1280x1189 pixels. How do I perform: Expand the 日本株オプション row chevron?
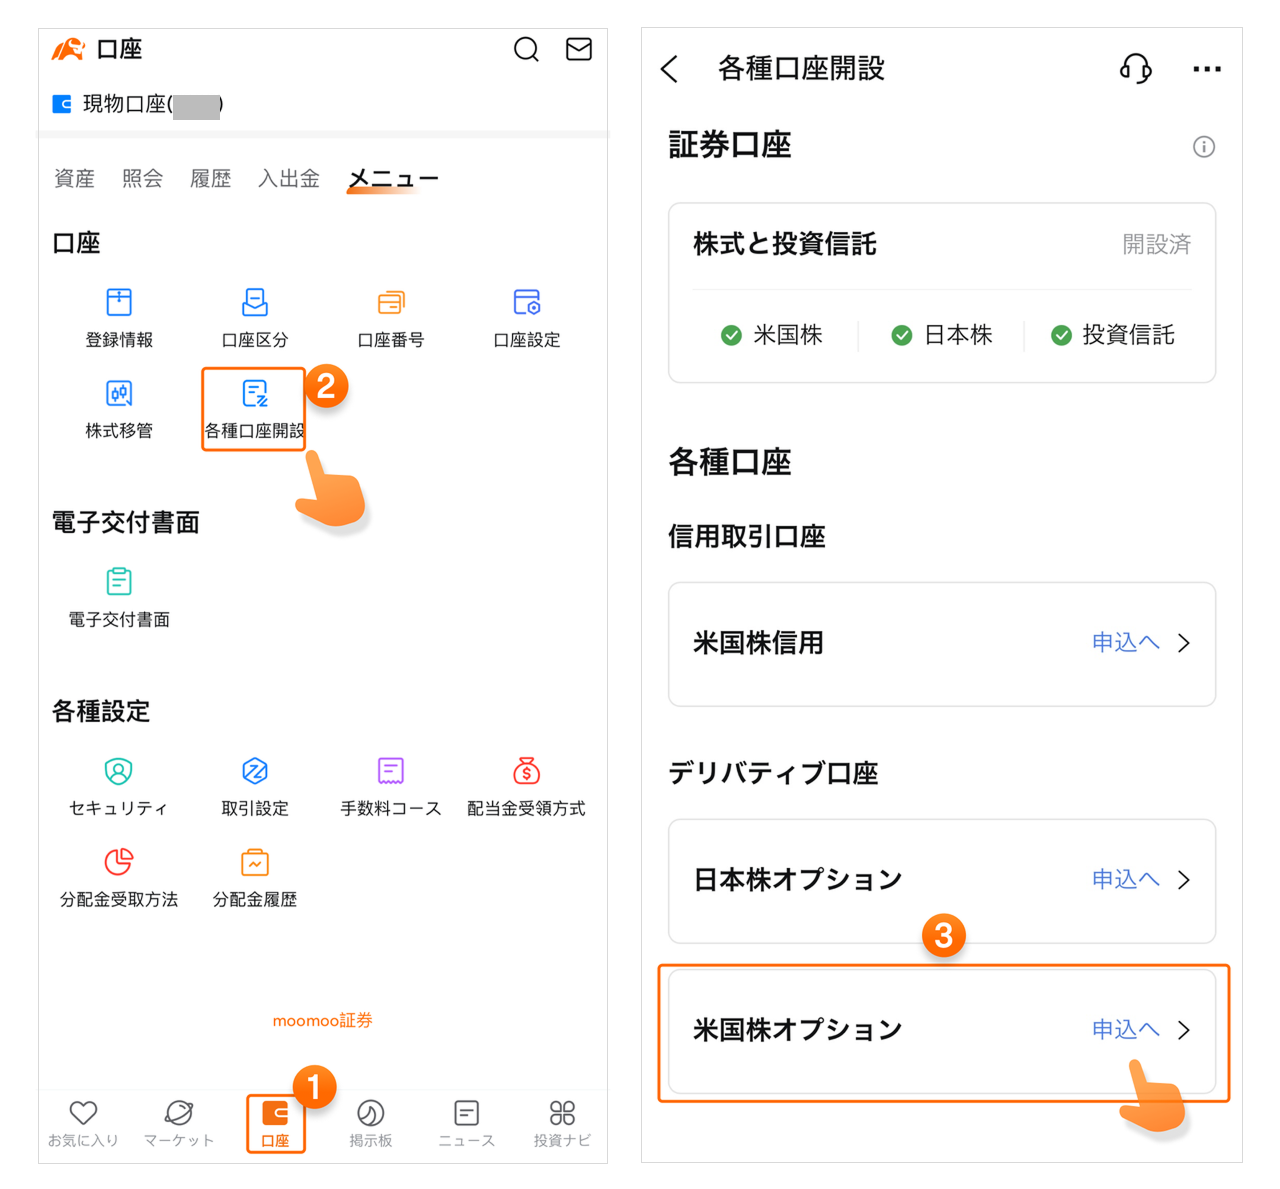tap(1184, 880)
